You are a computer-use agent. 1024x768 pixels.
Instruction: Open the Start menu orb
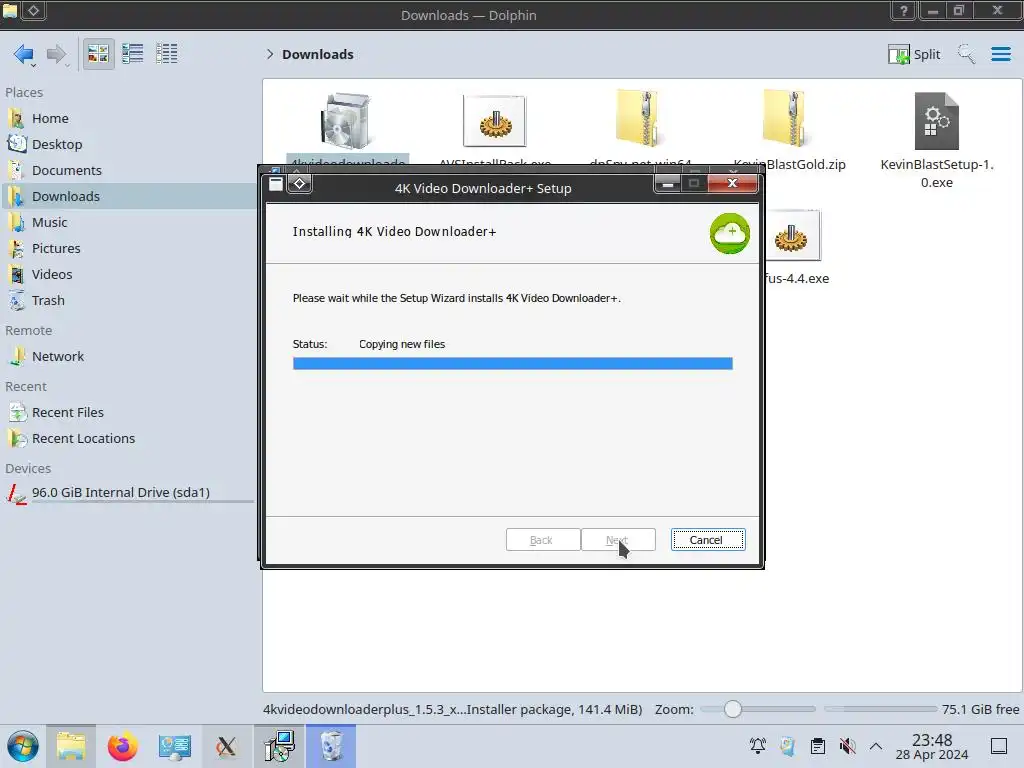pyautogui.click(x=23, y=746)
